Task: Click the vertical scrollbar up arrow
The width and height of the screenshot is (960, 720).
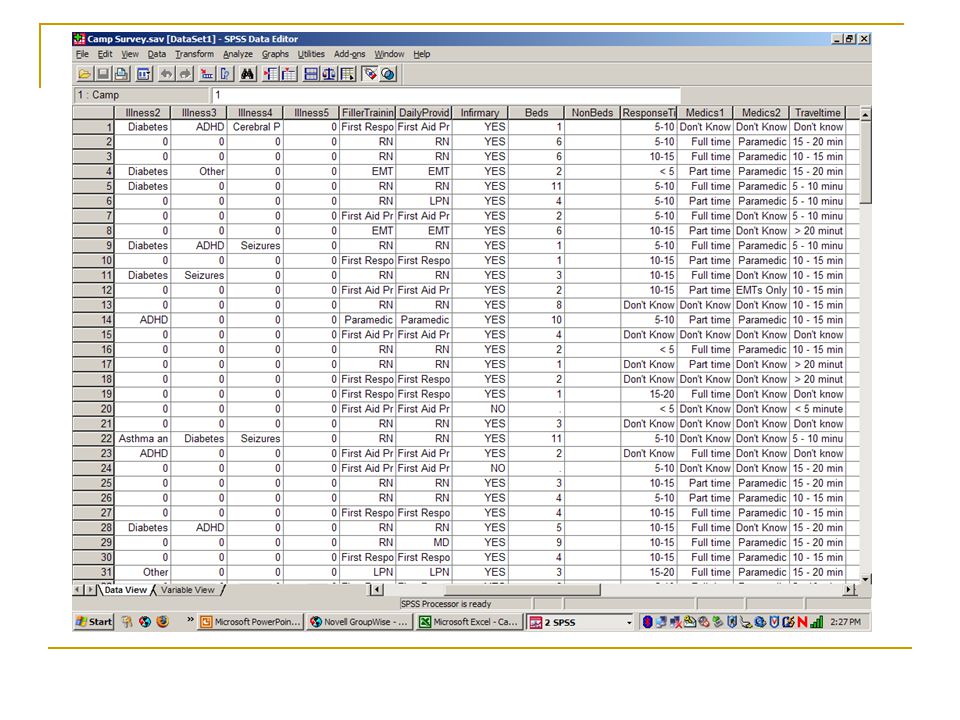Action: pos(865,114)
